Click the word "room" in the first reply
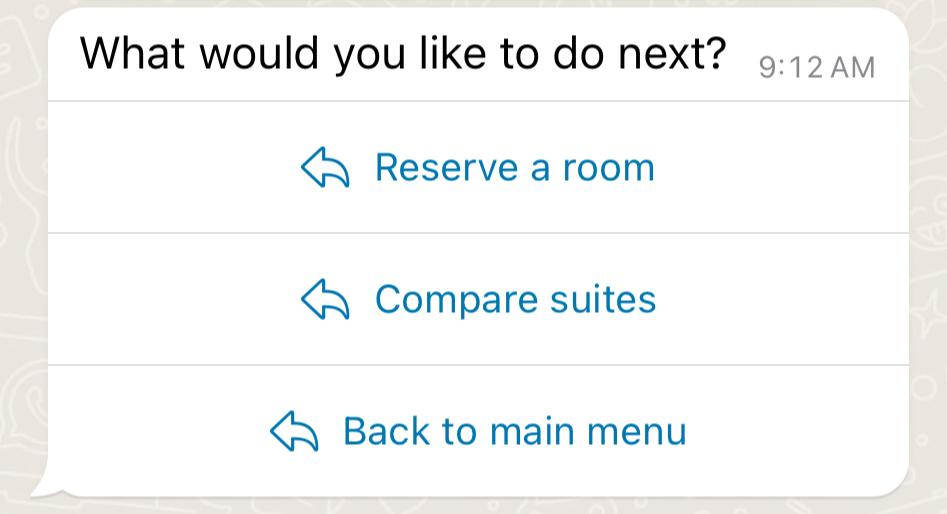 609,168
